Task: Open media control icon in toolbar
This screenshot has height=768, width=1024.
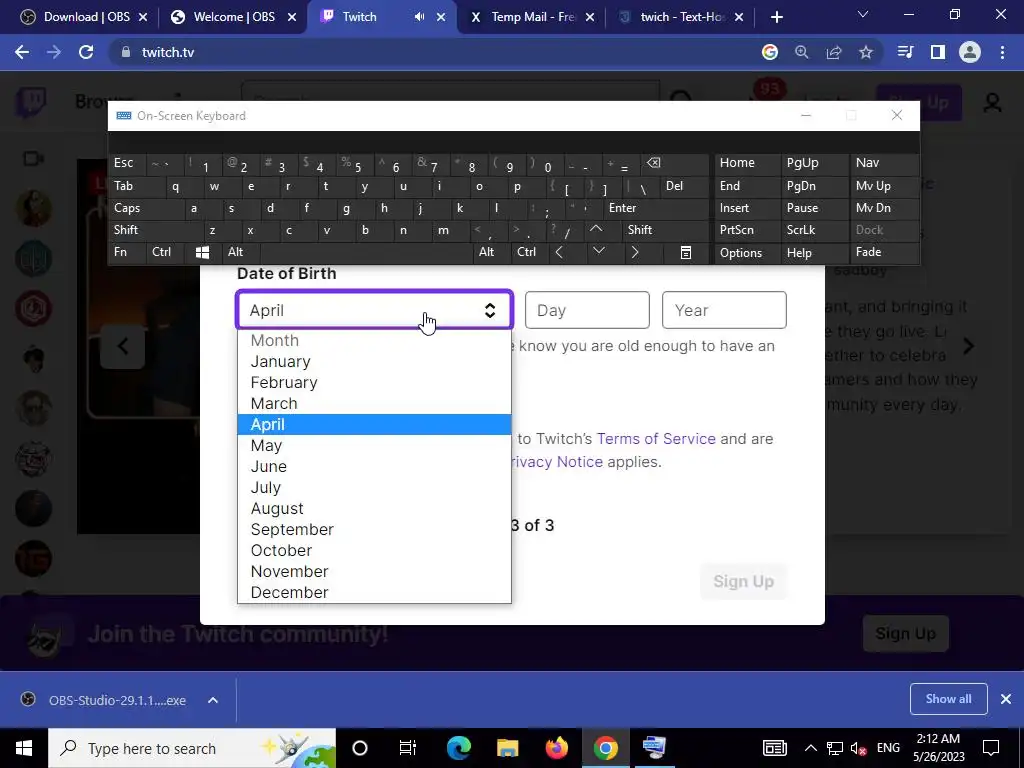Action: coord(906,52)
